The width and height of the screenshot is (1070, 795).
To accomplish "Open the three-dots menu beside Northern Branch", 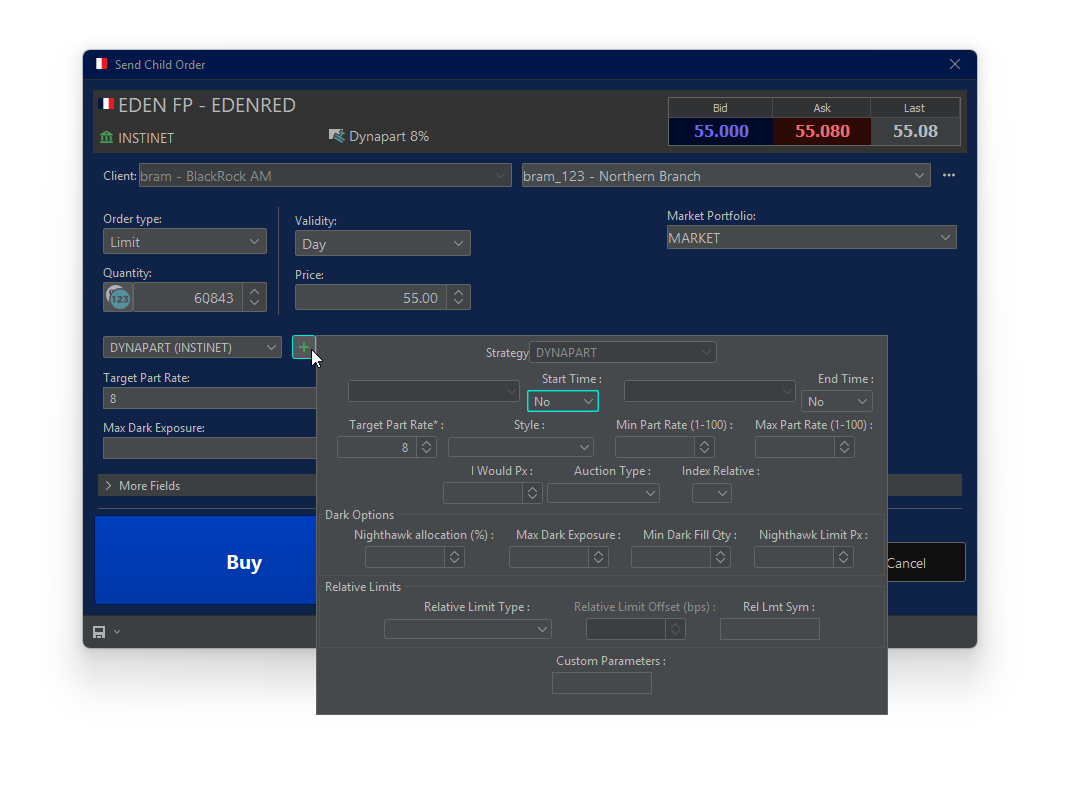I will tap(949, 175).
